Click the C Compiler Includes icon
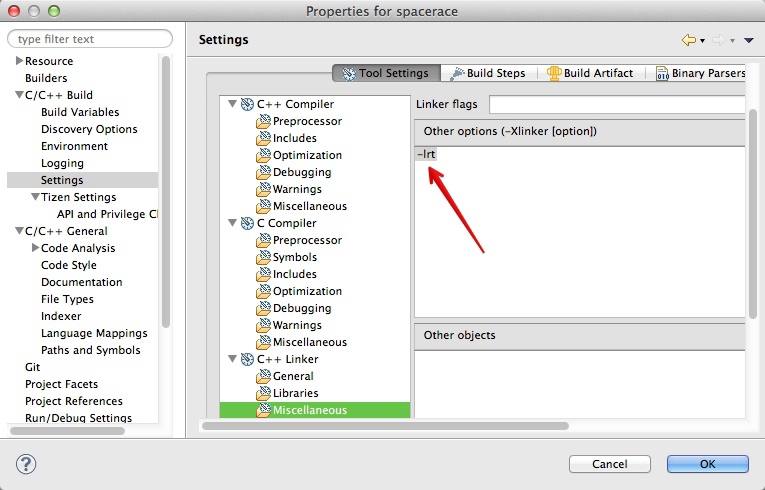765x490 pixels. (x=263, y=274)
